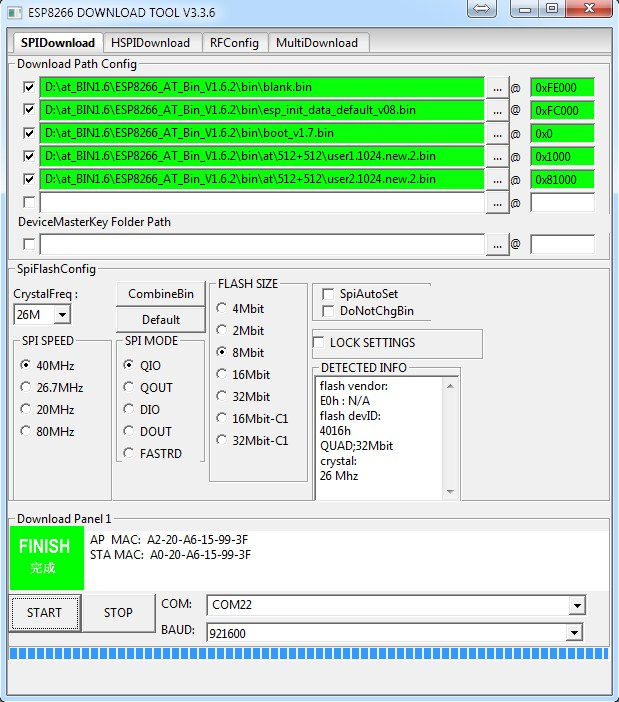Click the green FINISH status indicator
Viewport: 619px width, 702px height.
(47, 558)
